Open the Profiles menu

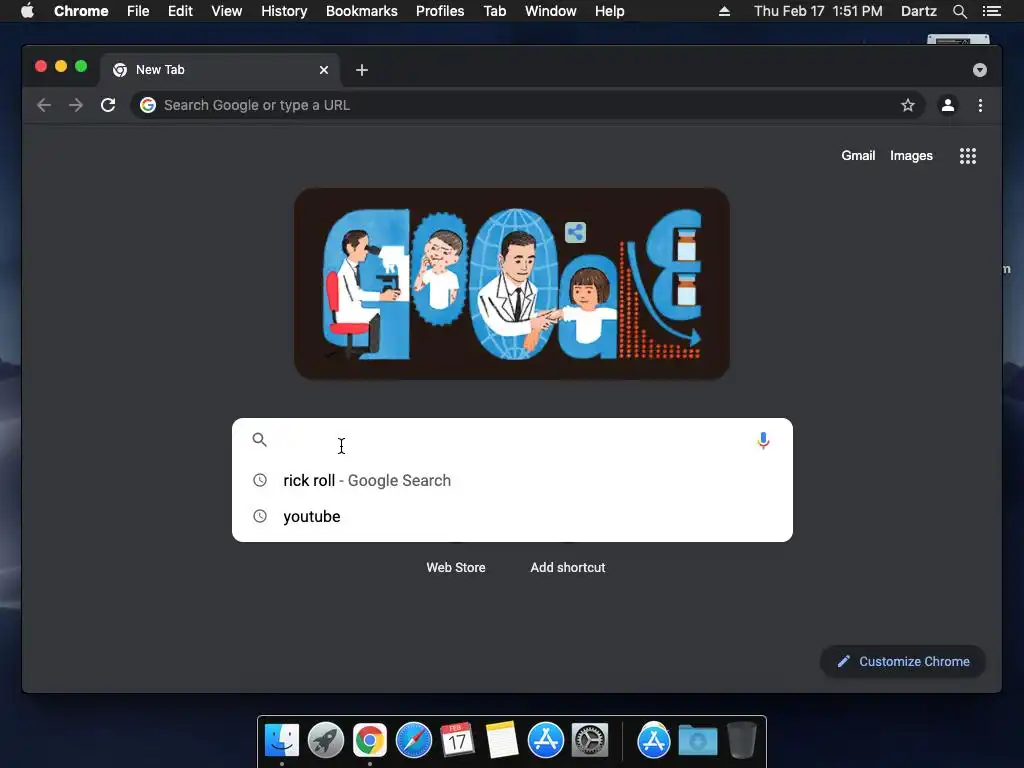click(440, 11)
